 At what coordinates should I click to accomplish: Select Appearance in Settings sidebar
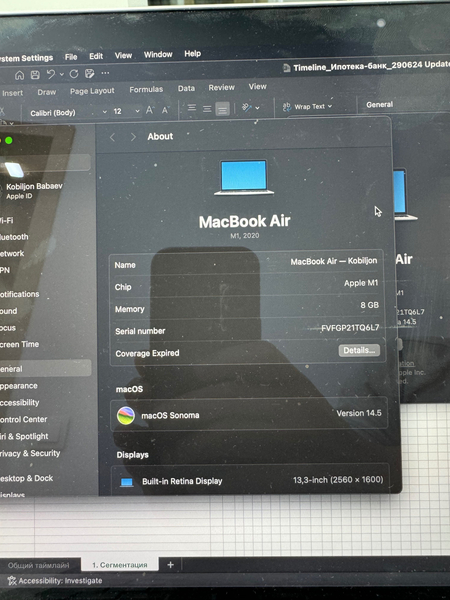tap(19, 386)
